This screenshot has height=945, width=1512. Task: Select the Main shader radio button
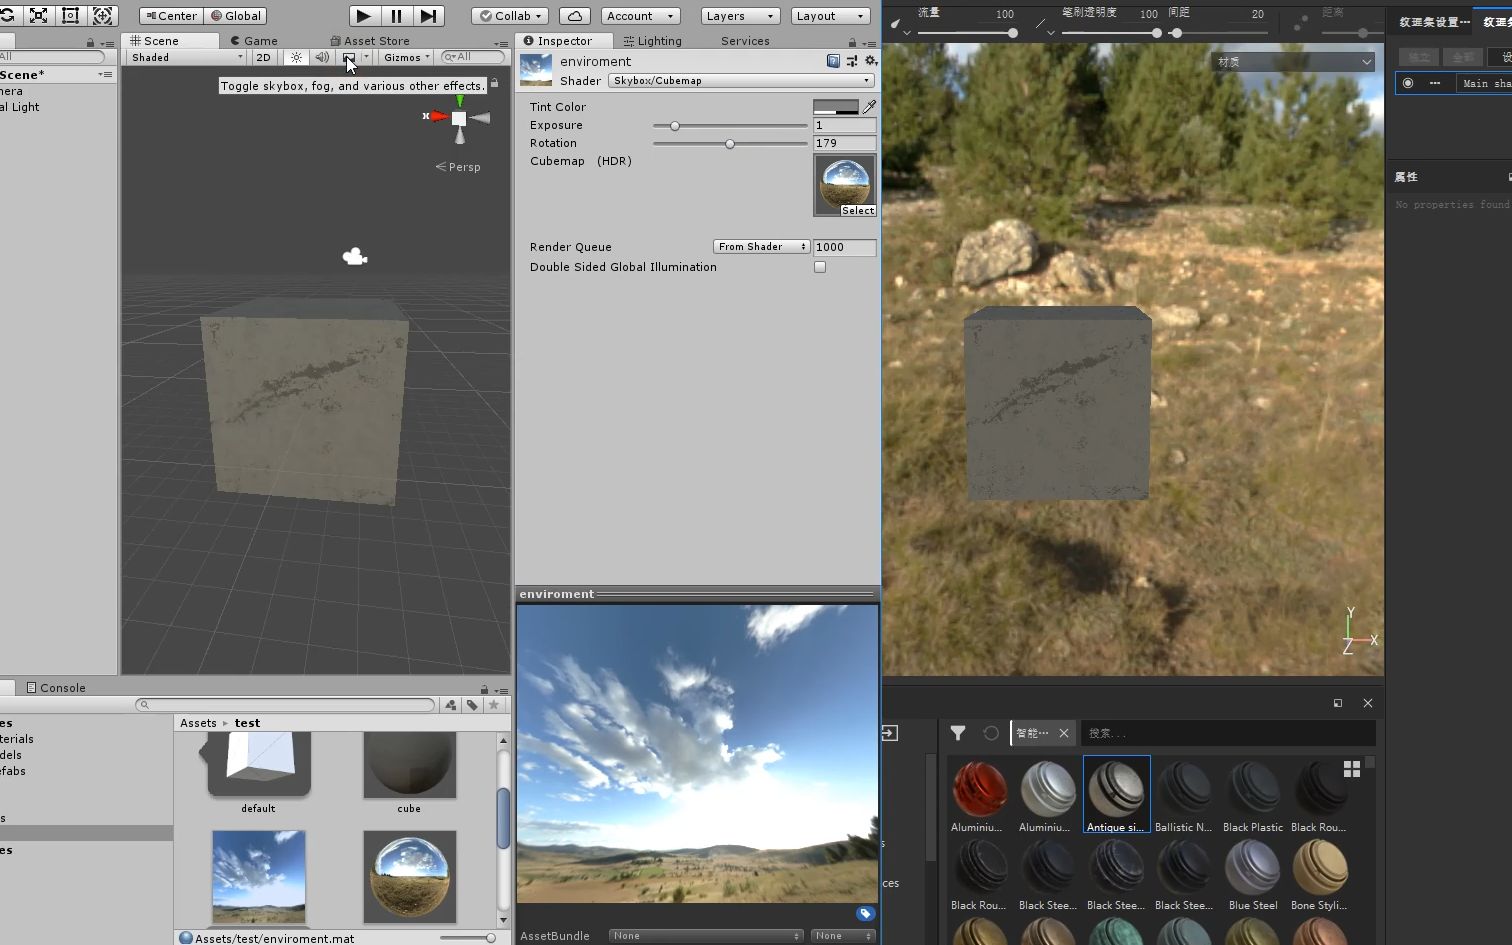tap(1408, 83)
